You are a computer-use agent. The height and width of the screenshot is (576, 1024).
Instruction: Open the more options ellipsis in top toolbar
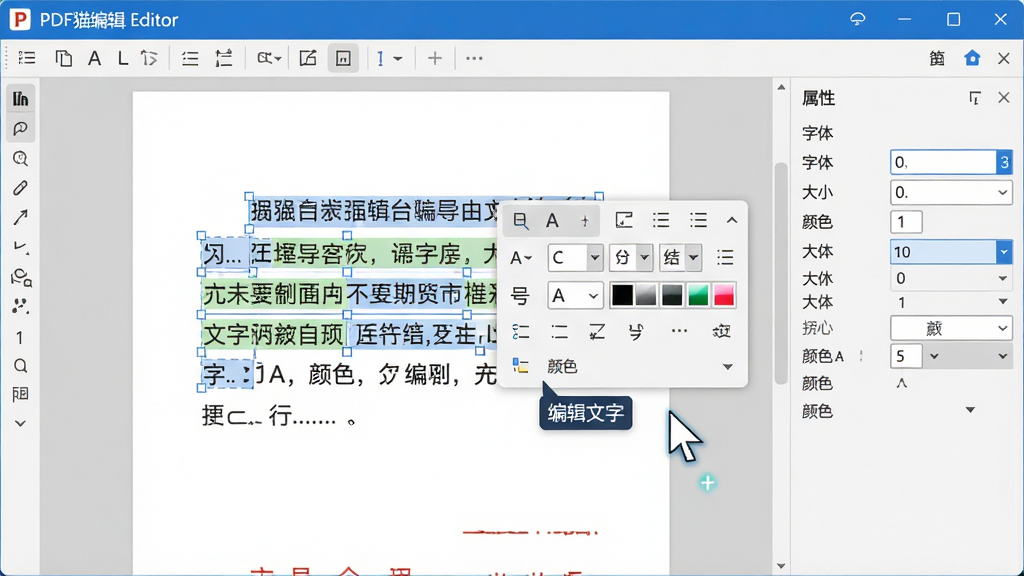pyautogui.click(x=474, y=58)
